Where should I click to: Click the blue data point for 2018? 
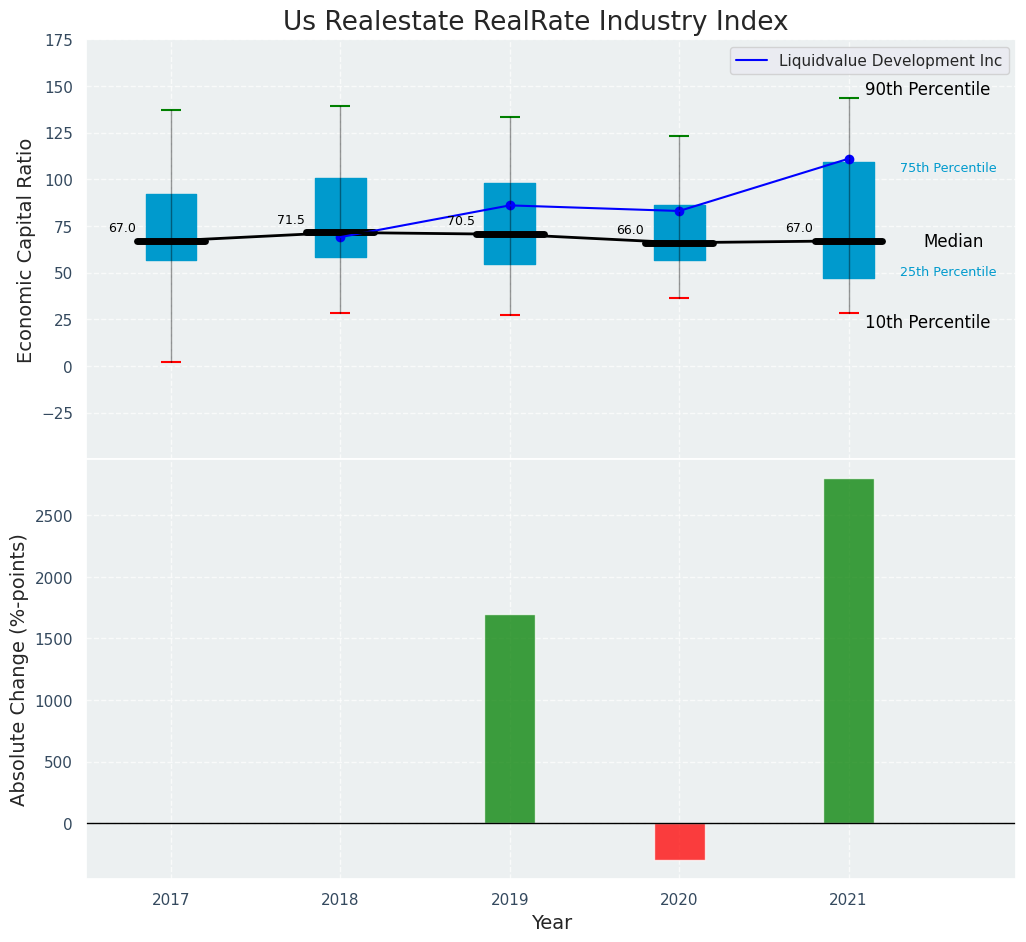340,237
